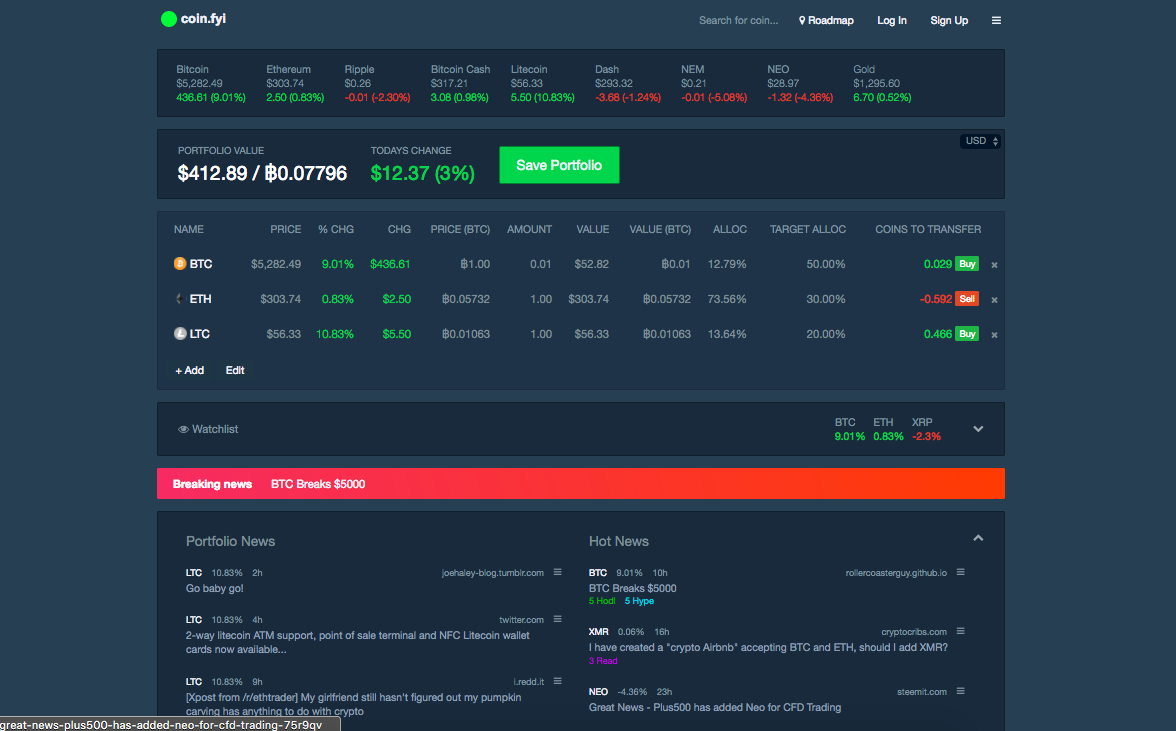Click the ETH coin icon in portfolio

click(x=180, y=298)
